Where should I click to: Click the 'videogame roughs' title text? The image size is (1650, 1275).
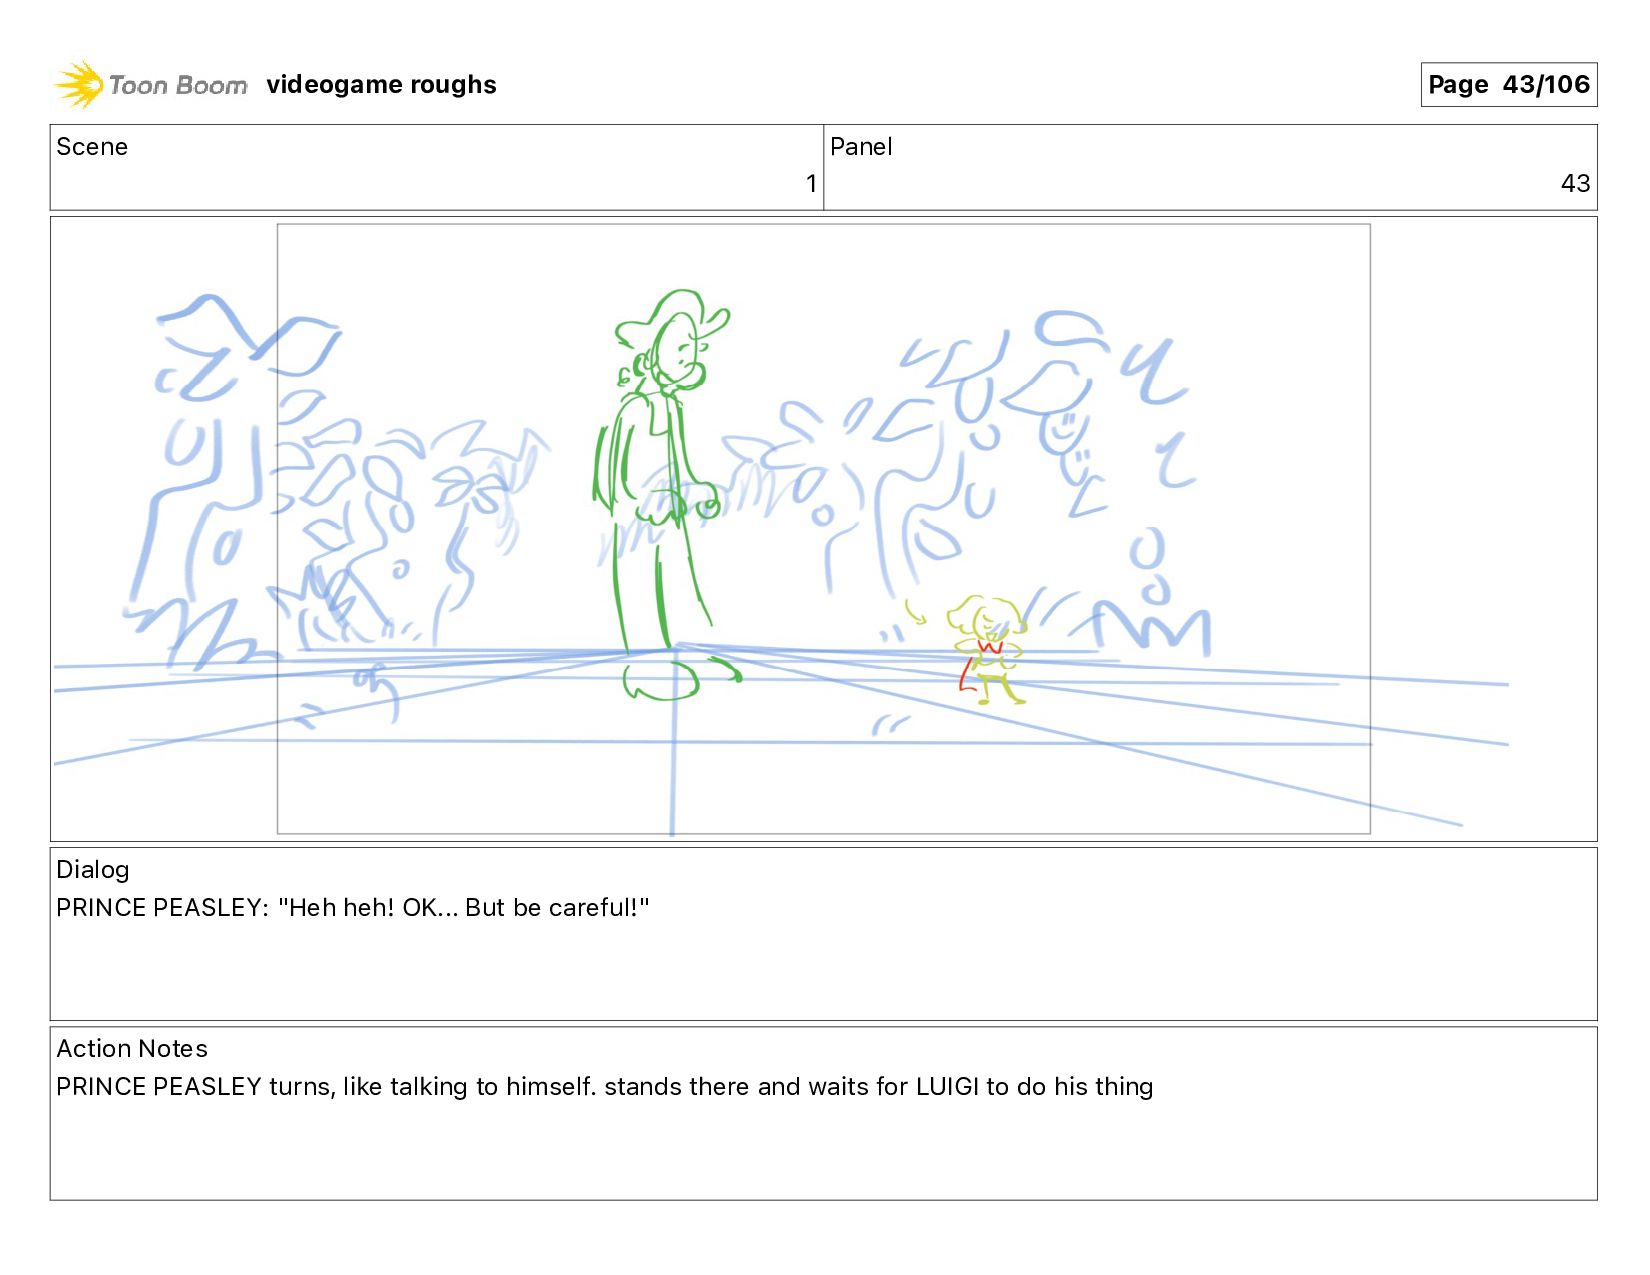coord(381,85)
